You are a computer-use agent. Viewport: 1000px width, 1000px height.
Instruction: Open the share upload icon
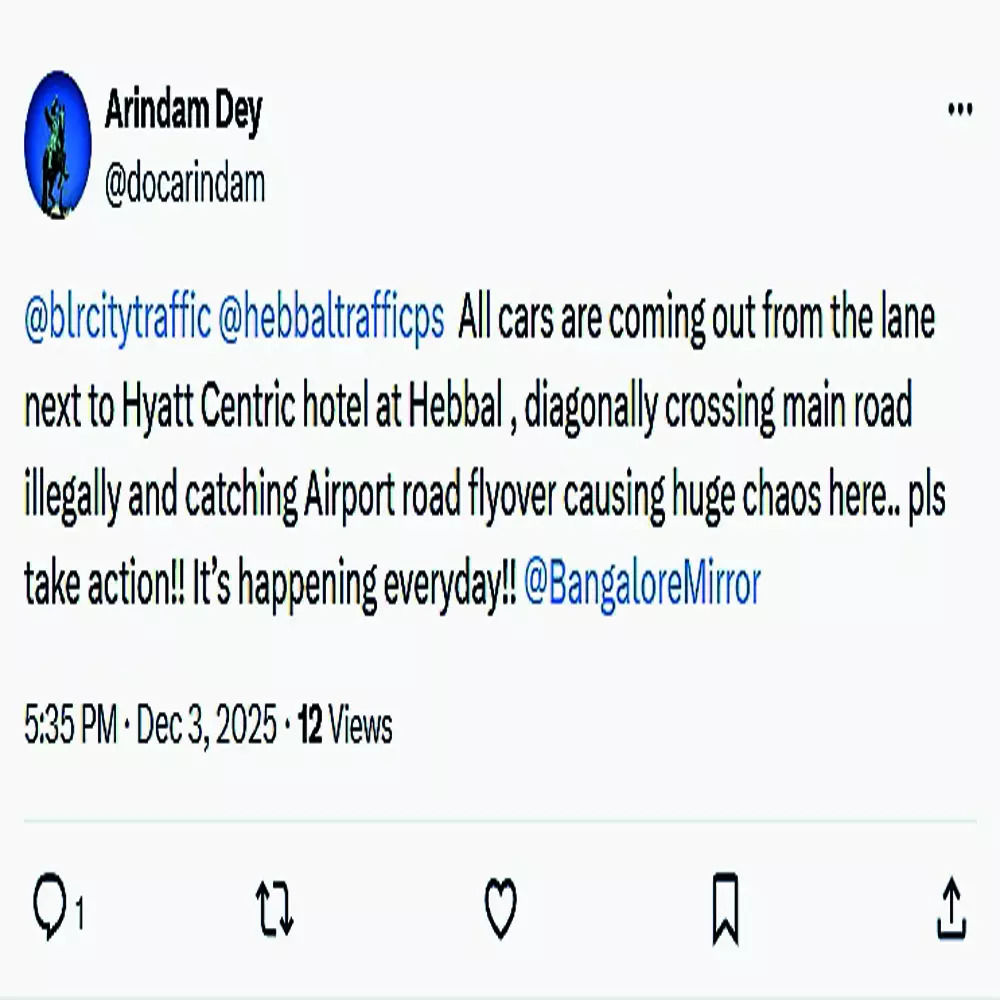951,909
